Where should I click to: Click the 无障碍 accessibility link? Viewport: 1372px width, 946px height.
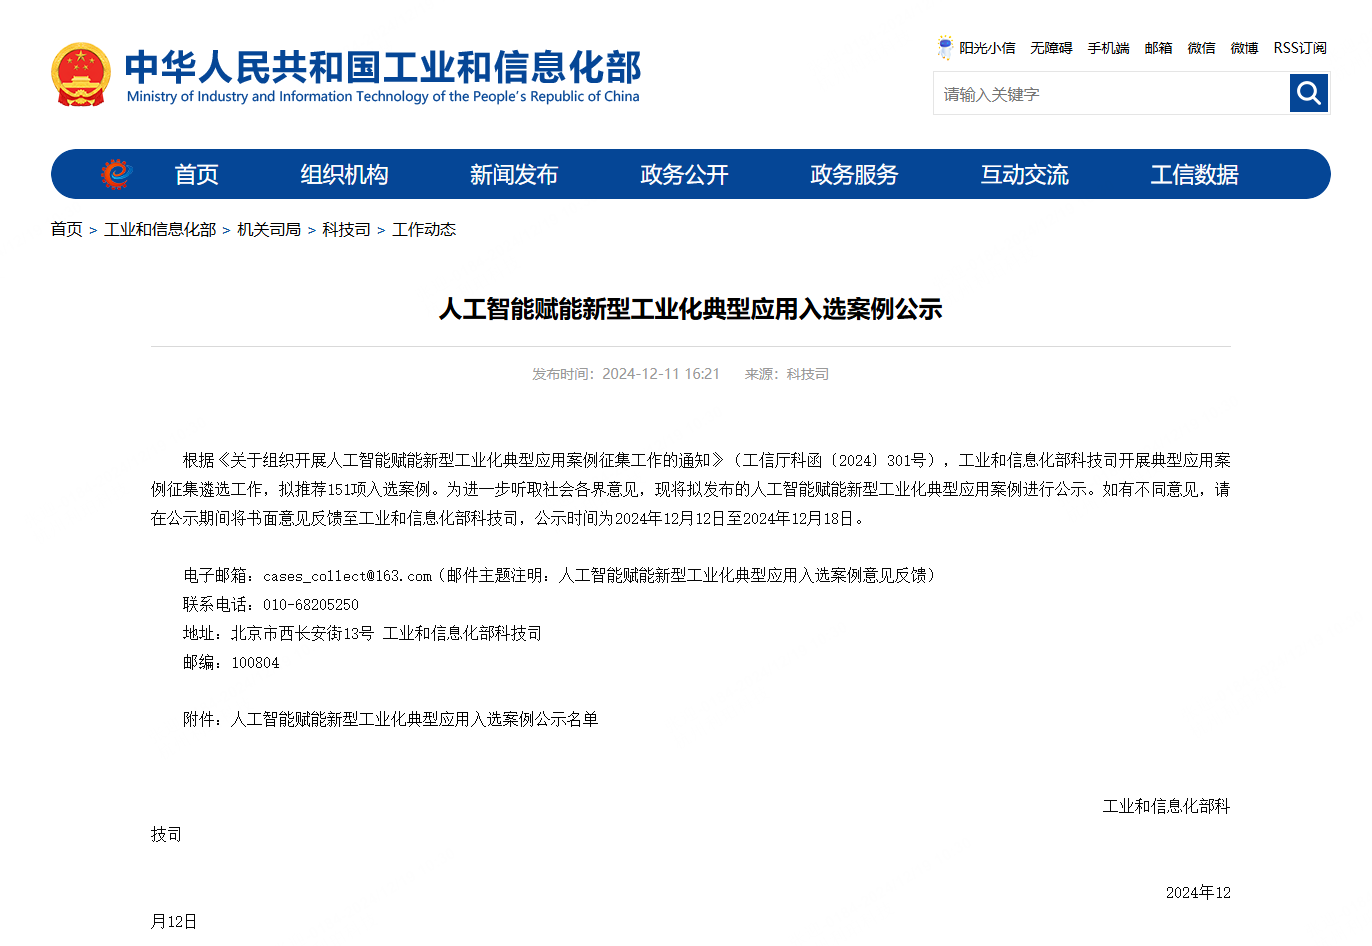(1051, 48)
